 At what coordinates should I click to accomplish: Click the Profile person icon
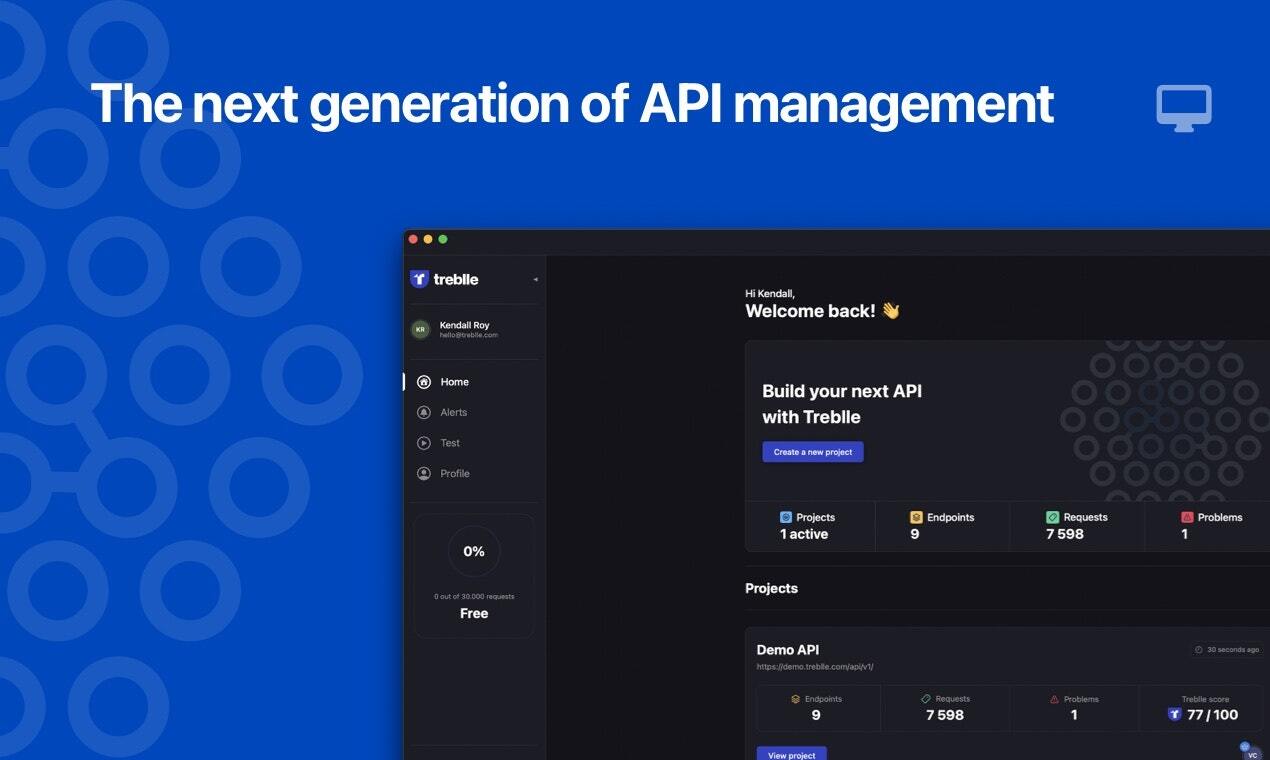(424, 473)
